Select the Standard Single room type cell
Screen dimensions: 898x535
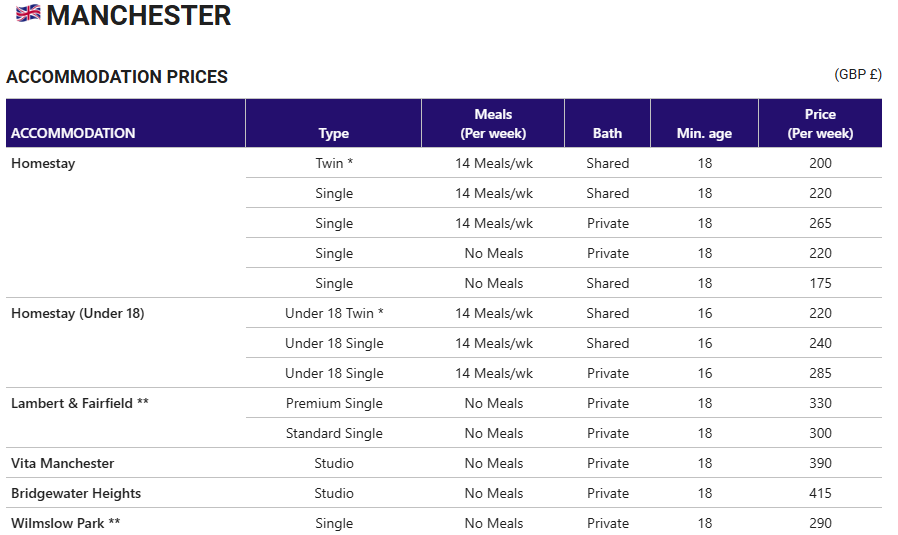pyautogui.click(x=334, y=434)
